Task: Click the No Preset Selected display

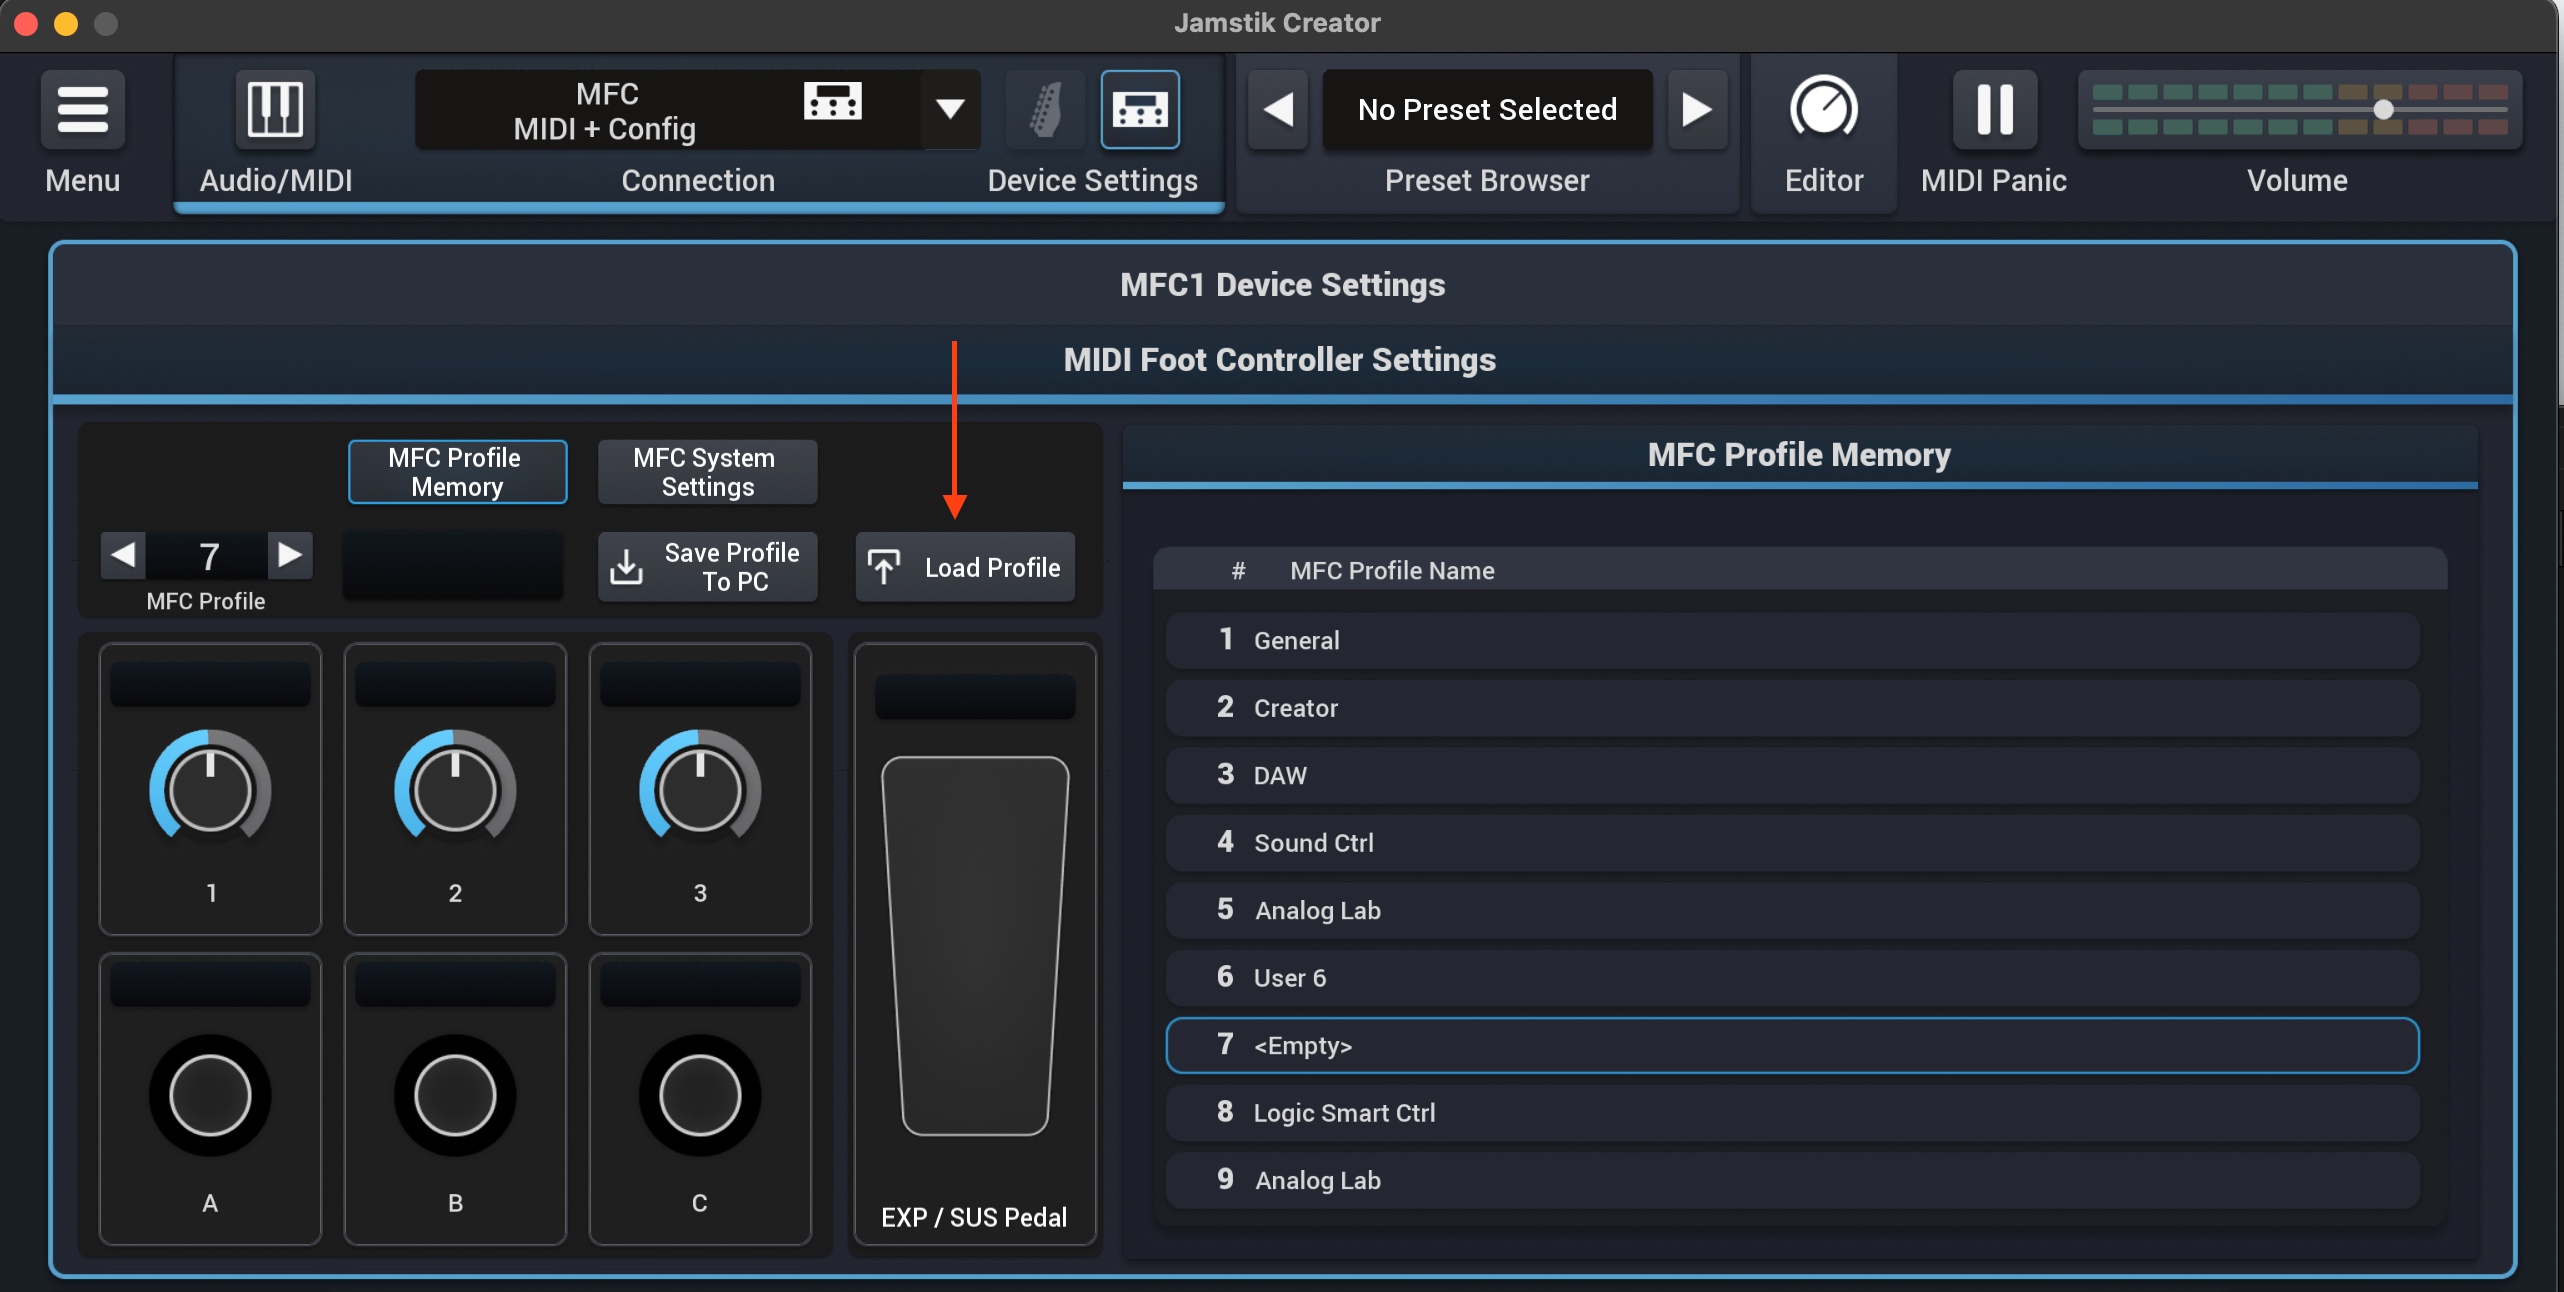Action: (x=1487, y=110)
